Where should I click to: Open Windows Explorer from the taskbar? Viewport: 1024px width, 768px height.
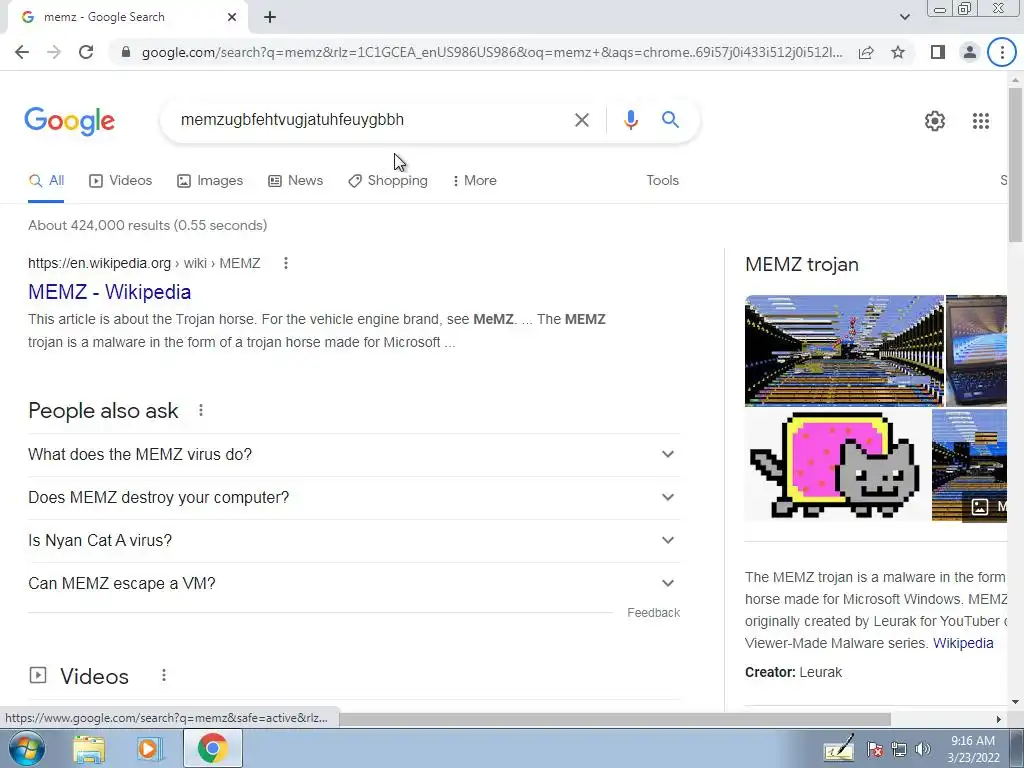point(89,749)
